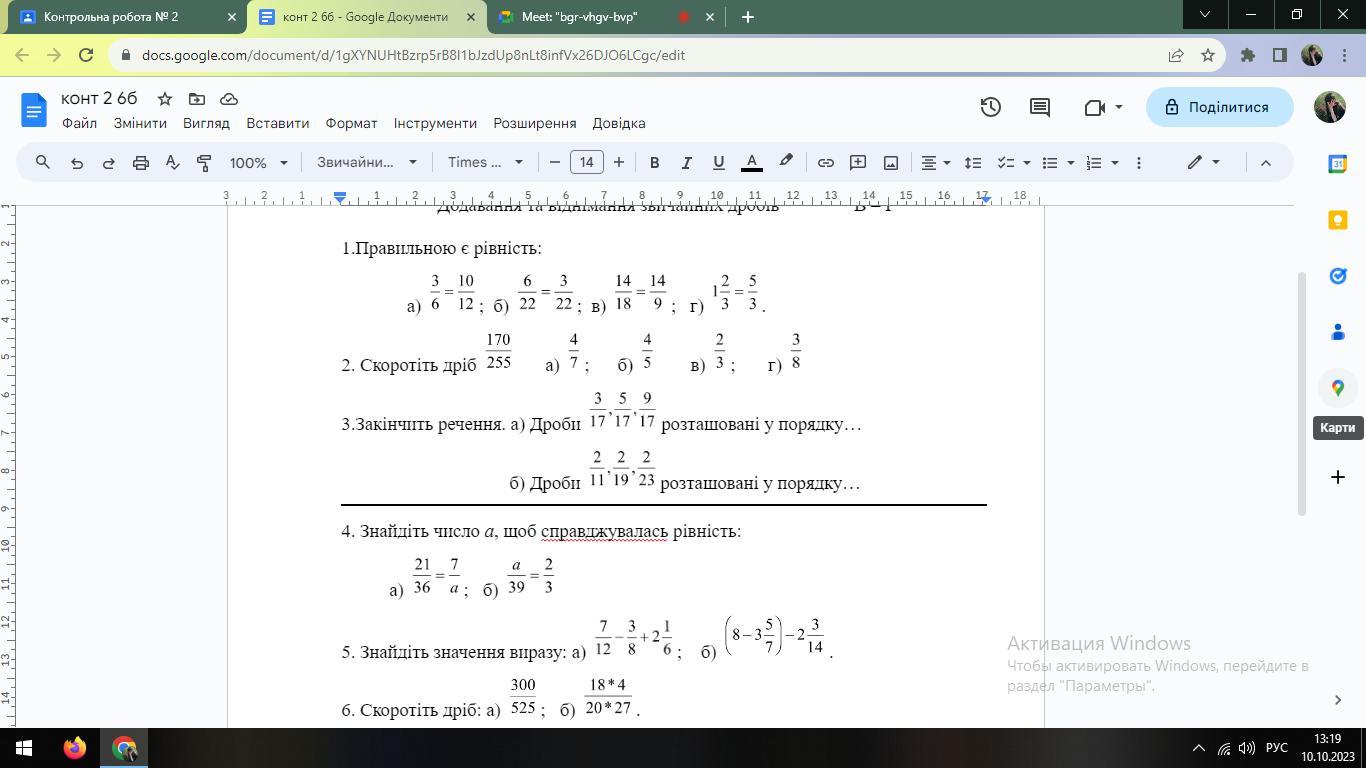Open the Вигляд menu
The height and width of the screenshot is (768, 1366).
(x=206, y=123)
